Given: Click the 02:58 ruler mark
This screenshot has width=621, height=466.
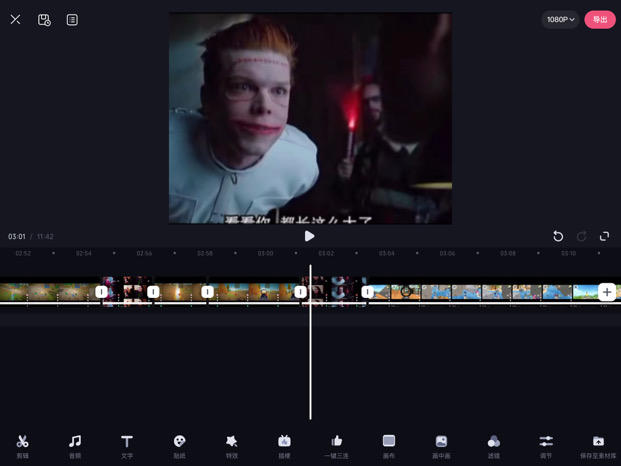Looking at the screenshot, I should [205, 253].
